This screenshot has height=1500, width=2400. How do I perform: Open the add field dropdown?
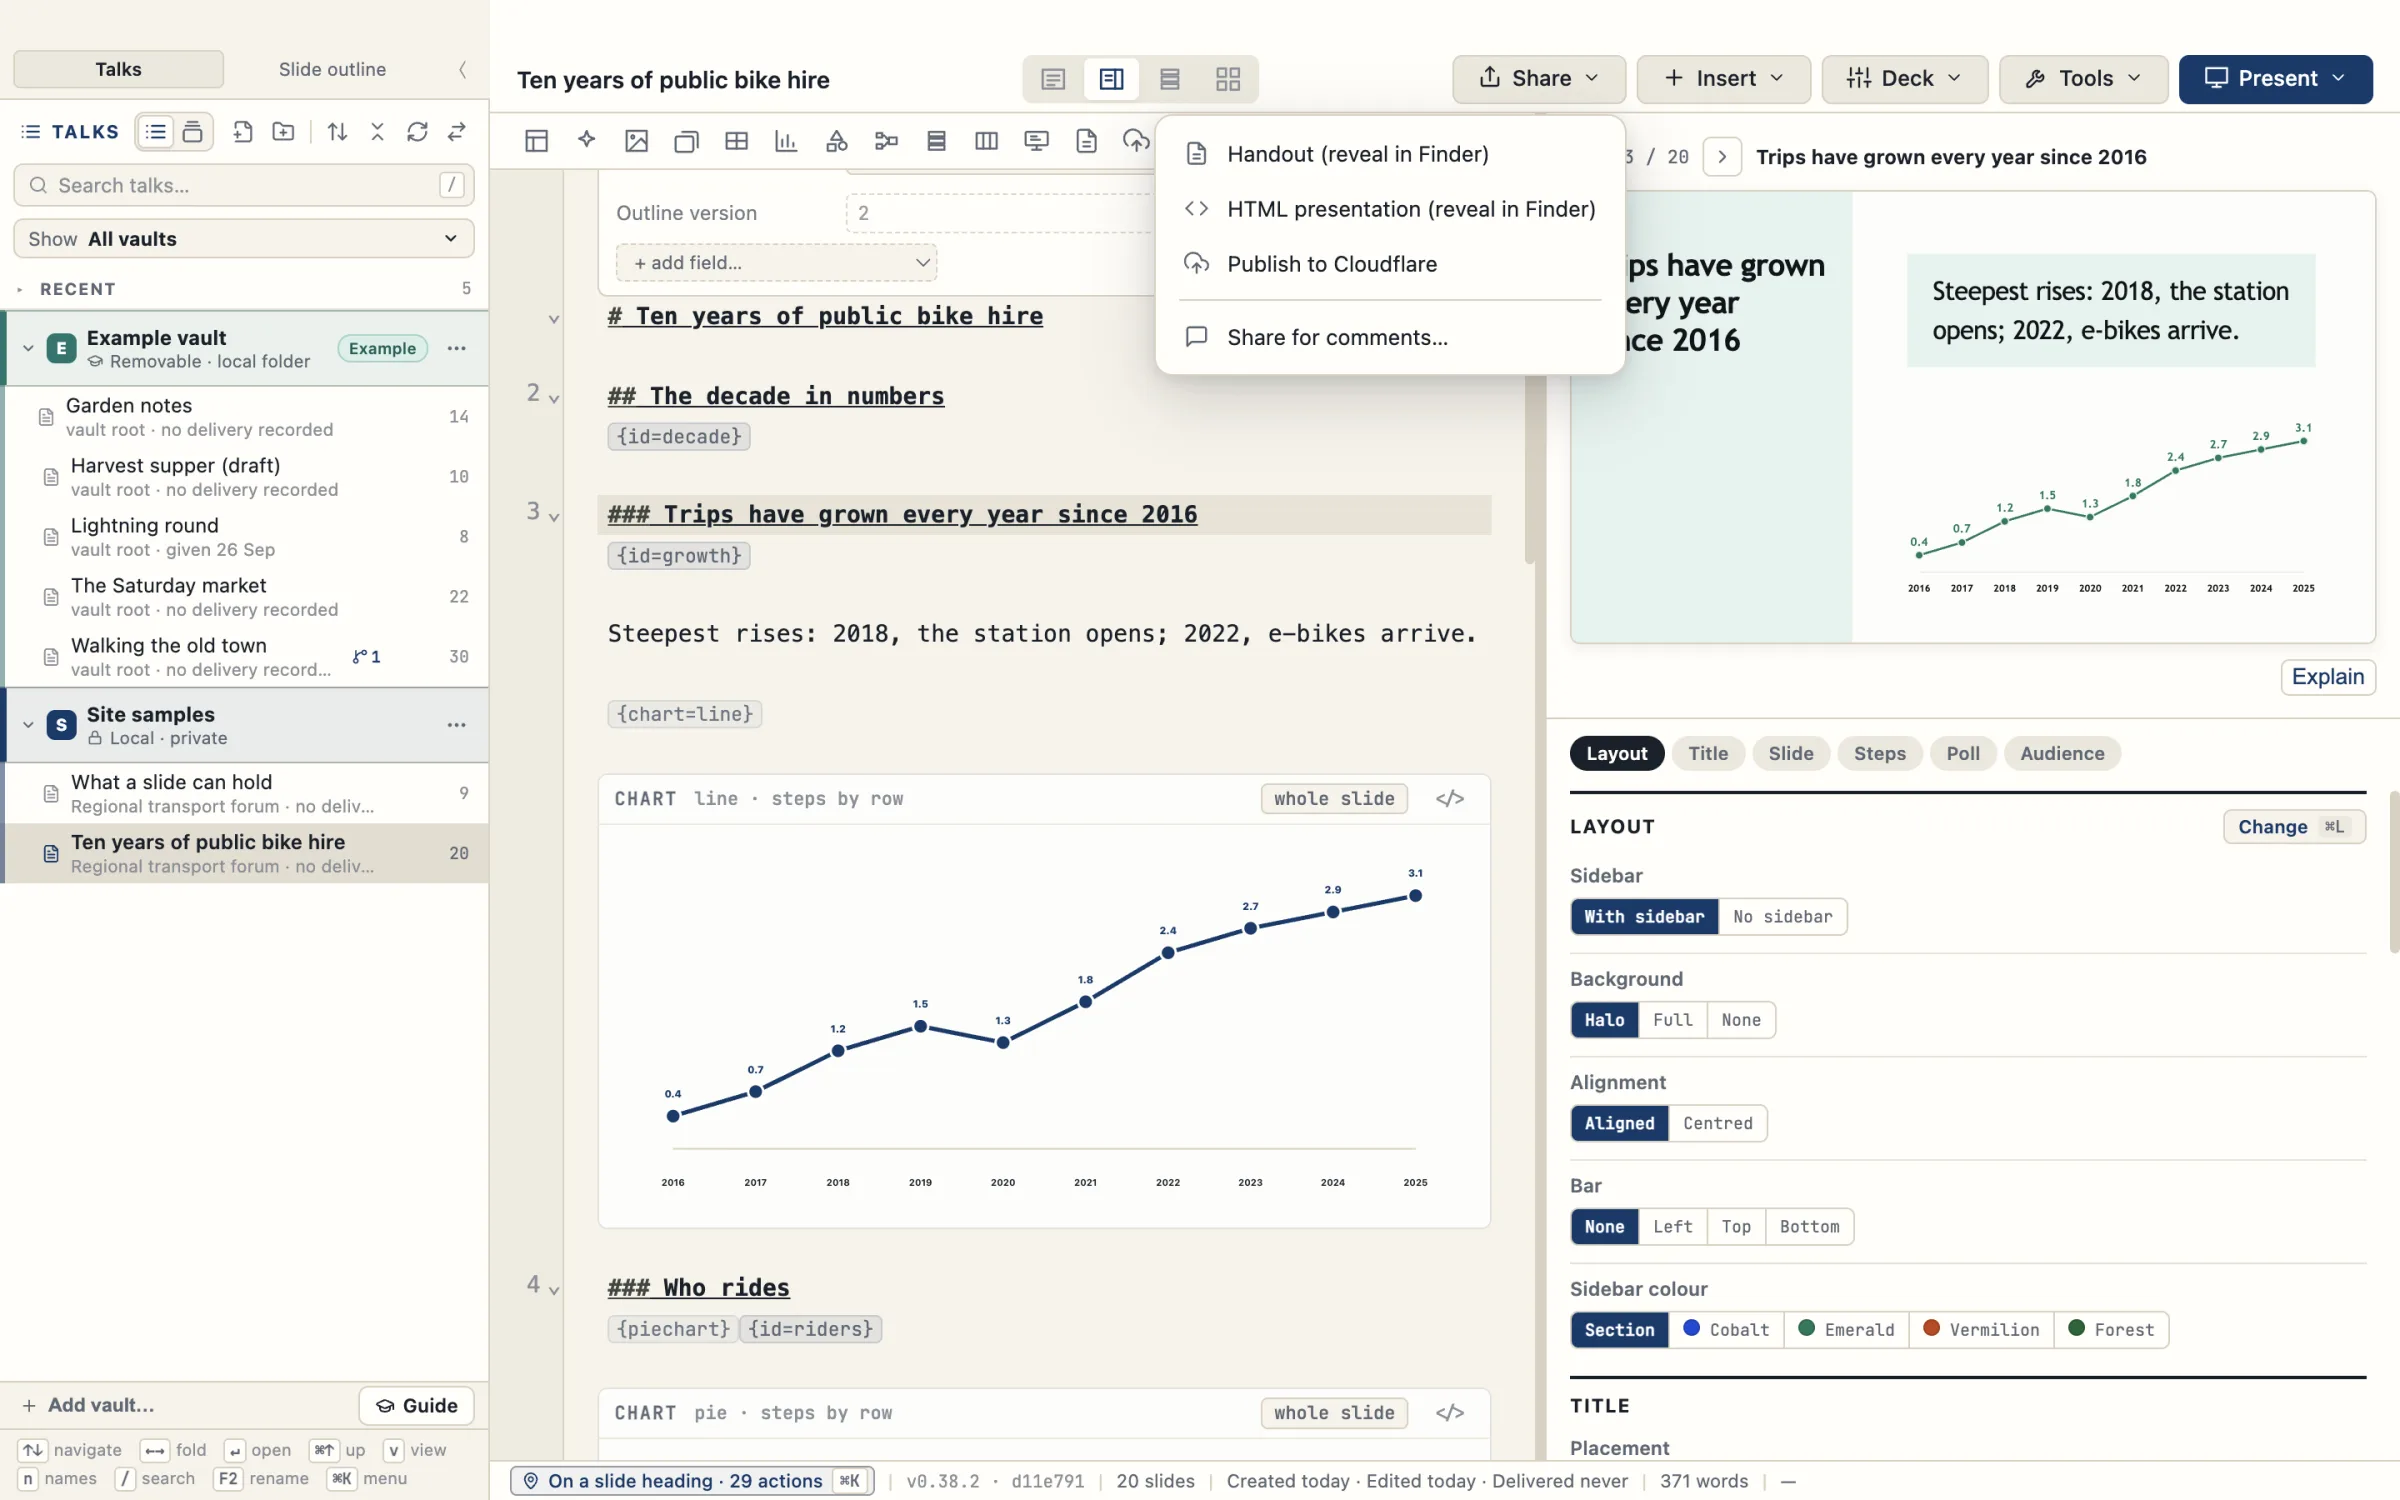[776, 262]
